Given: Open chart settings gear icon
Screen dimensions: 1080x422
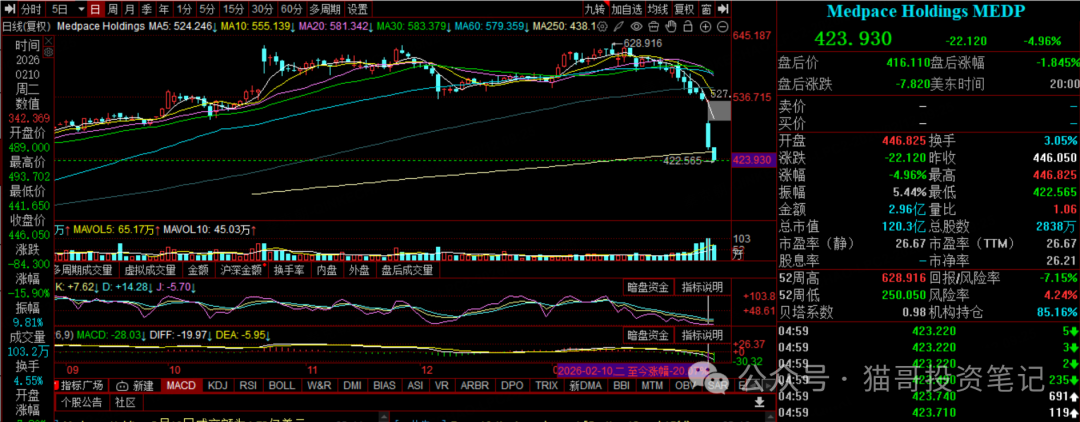Looking at the screenshot, I should 603,26.
